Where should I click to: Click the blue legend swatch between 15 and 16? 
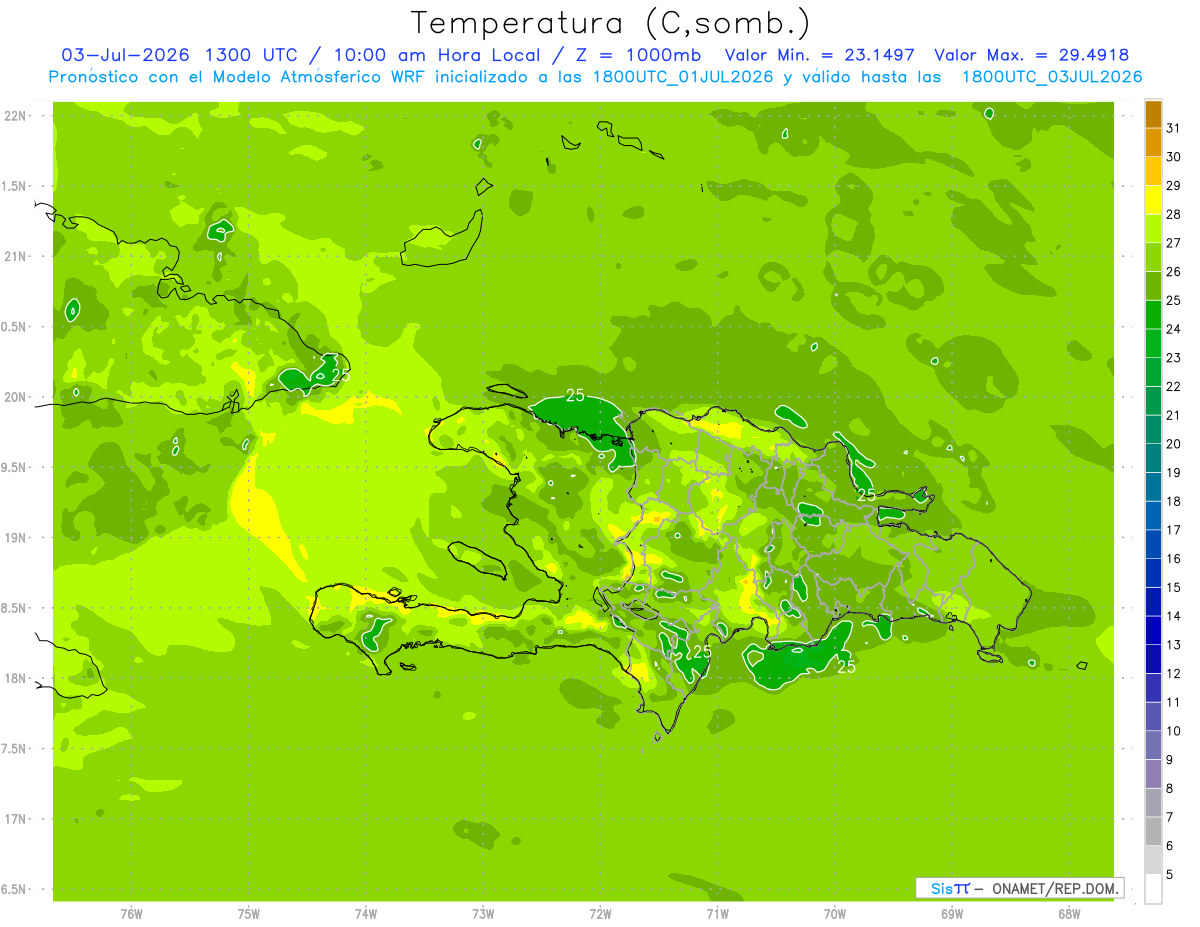tap(1153, 574)
